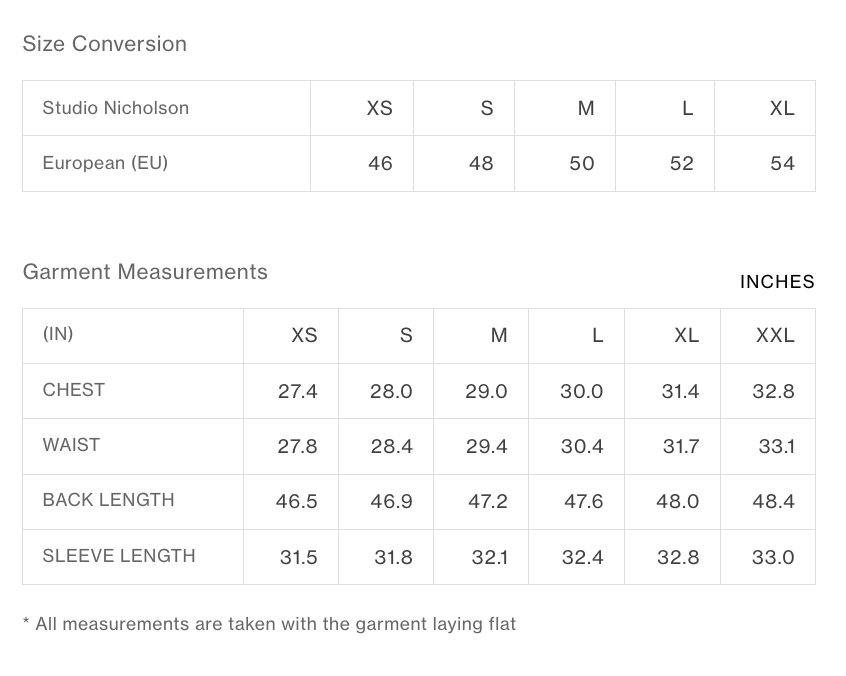846x676 pixels.
Task: Click chest measurement 29.0 for M
Action: click(486, 391)
